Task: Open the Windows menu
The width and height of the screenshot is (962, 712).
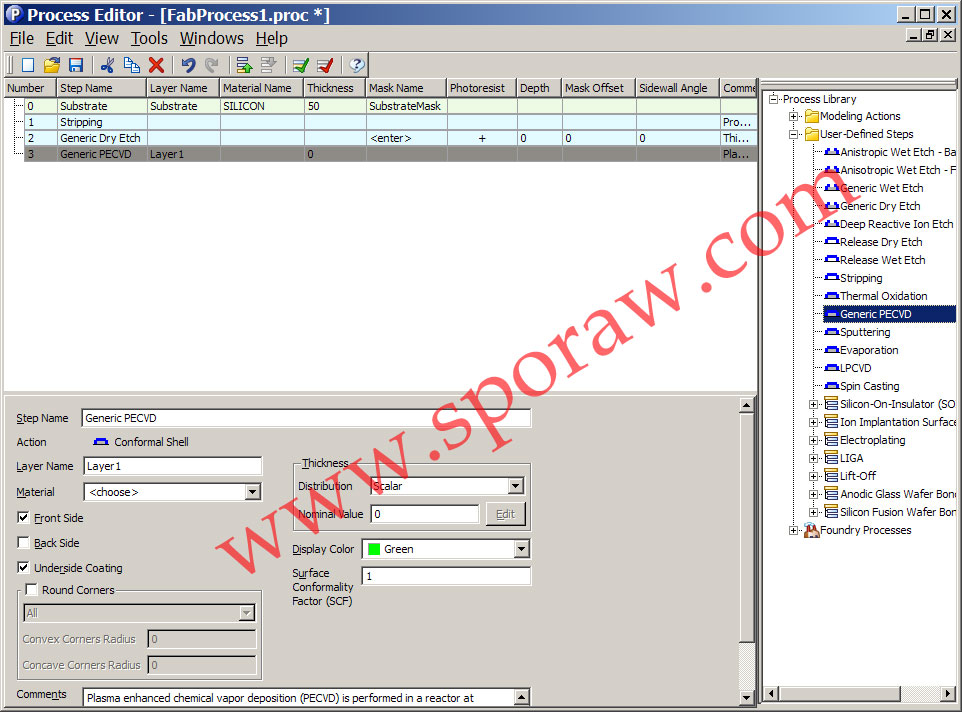Action: click(211, 38)
